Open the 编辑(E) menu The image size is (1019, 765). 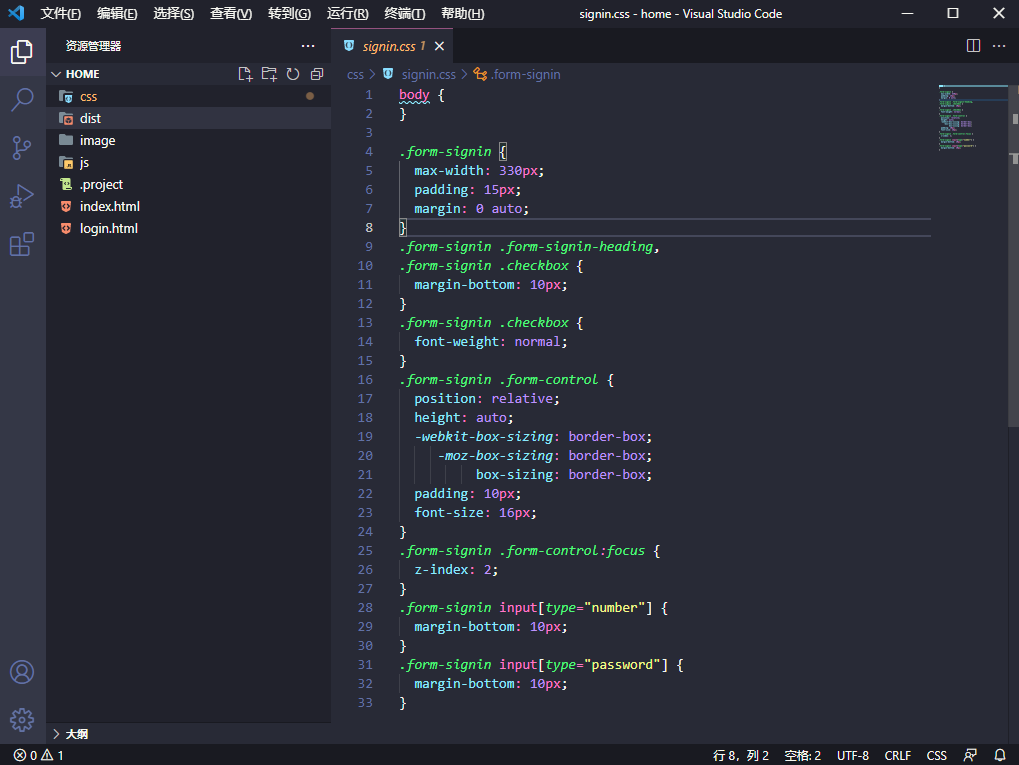click(117, 14)
